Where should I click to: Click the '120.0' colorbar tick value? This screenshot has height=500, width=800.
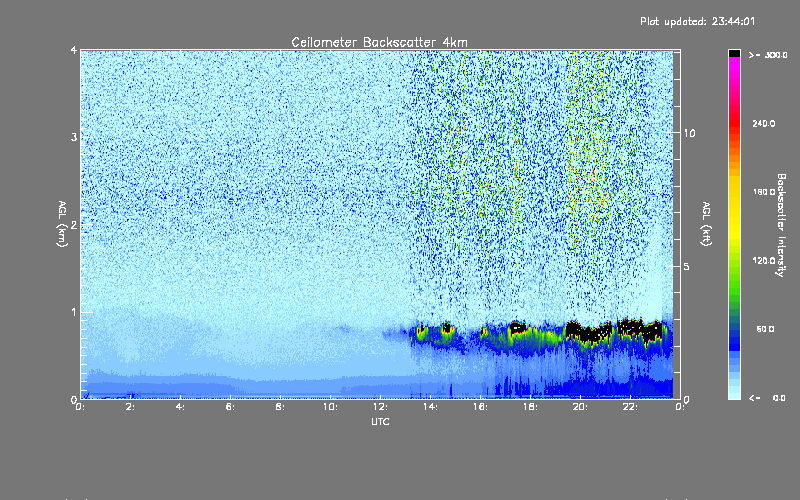[x=764, y=261]
